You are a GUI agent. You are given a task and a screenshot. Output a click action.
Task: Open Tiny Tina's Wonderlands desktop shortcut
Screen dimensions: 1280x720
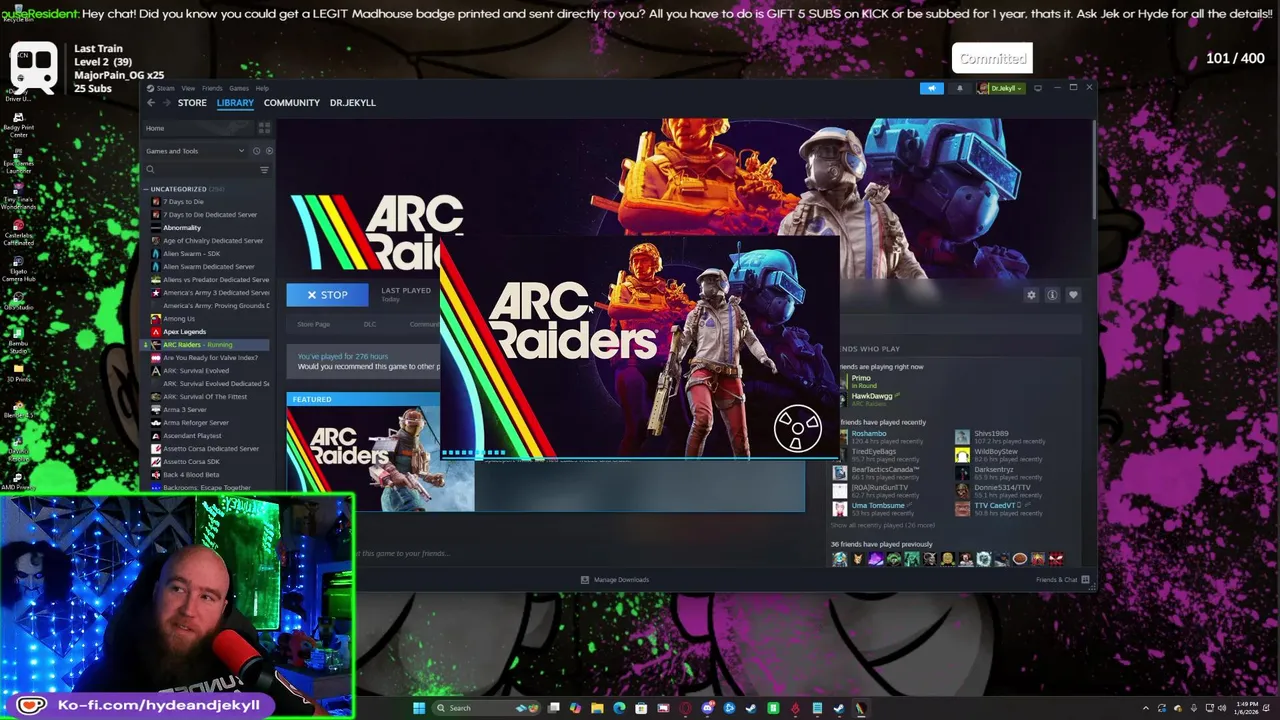pos(18,197)
